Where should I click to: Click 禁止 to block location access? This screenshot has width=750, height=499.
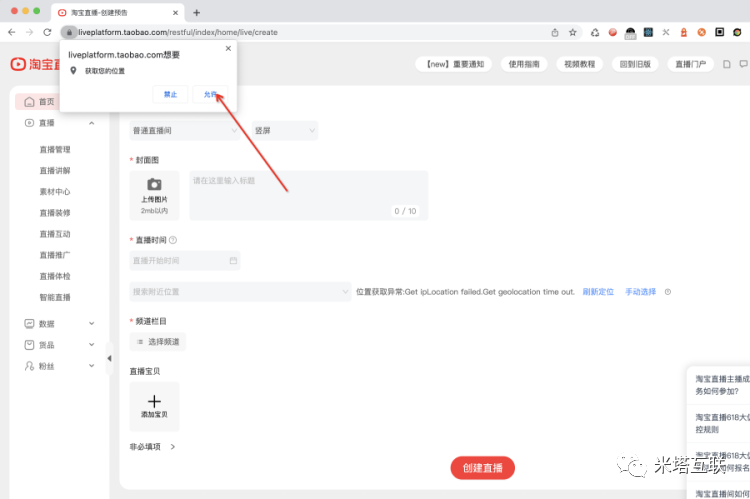(170, 94)
